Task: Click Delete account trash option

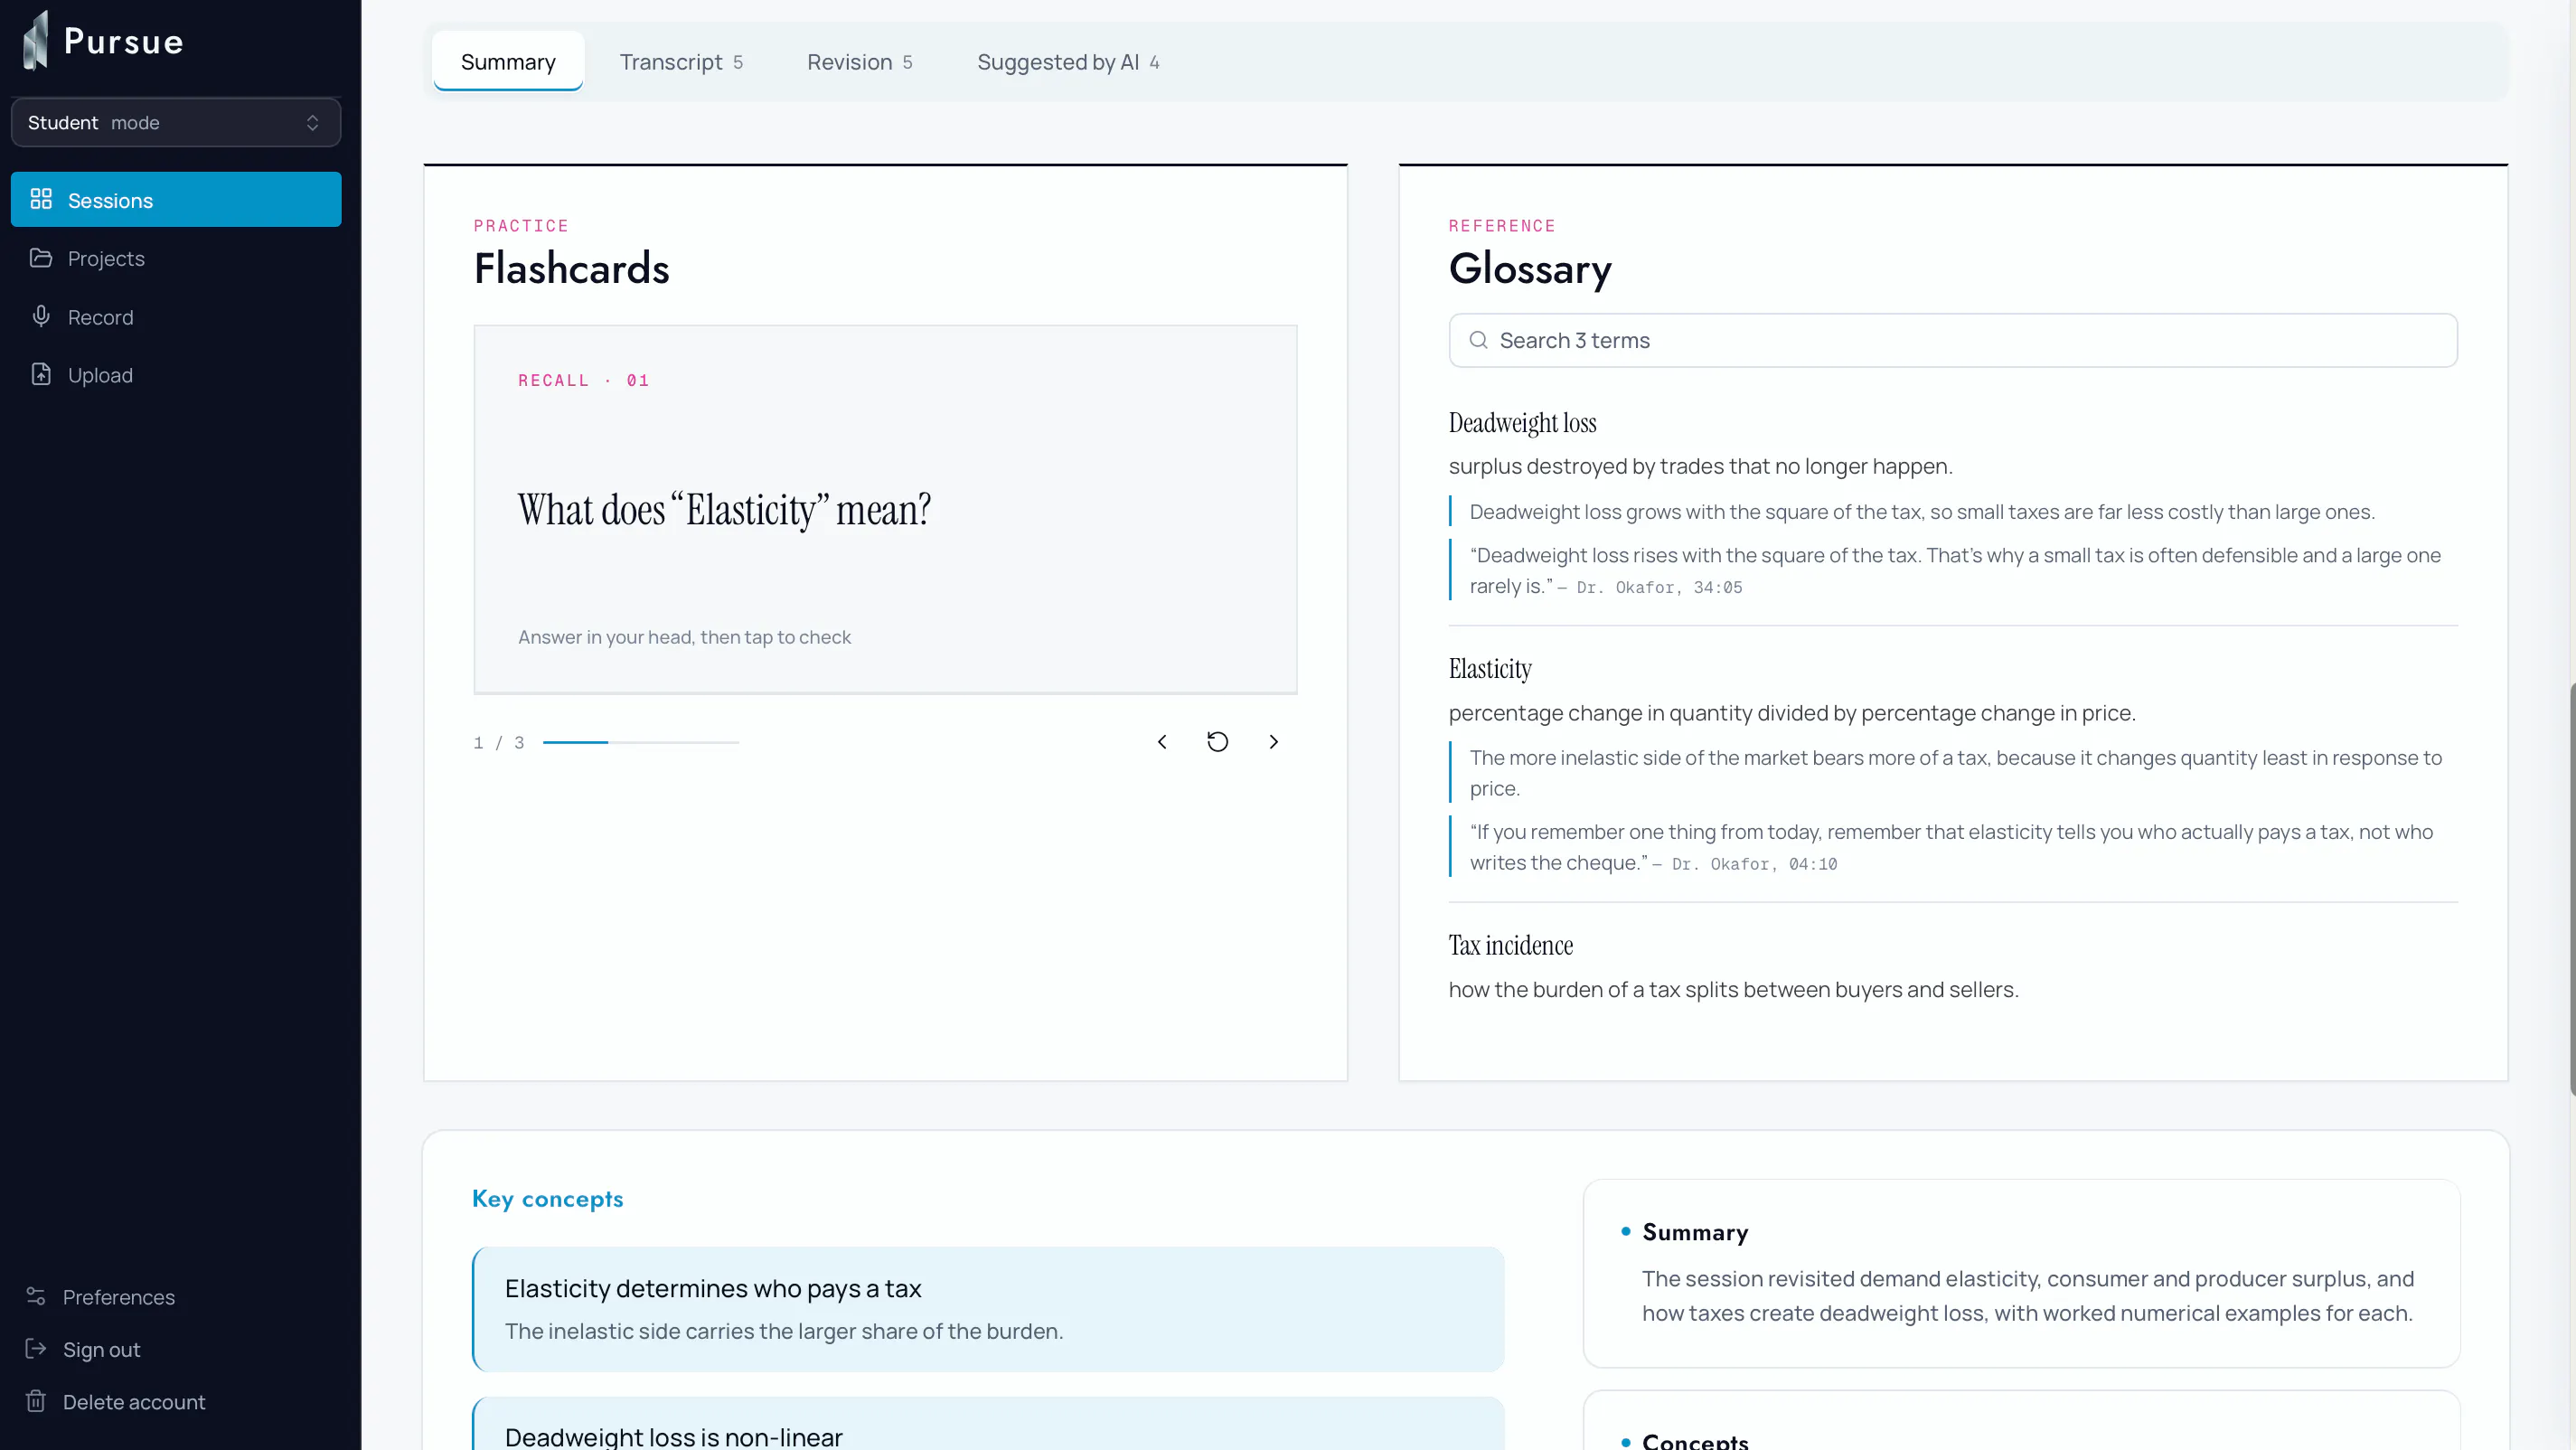Action: point(116,1402)
